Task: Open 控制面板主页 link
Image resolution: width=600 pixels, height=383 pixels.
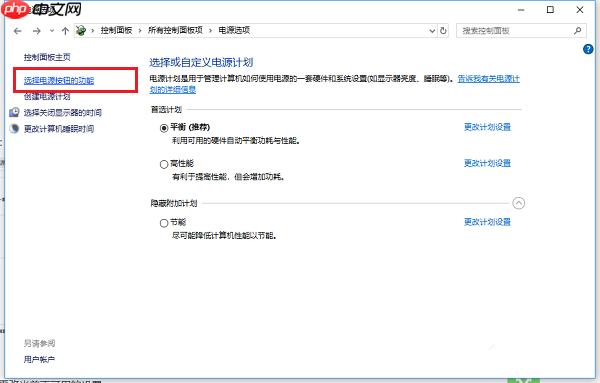Action: 47,57
